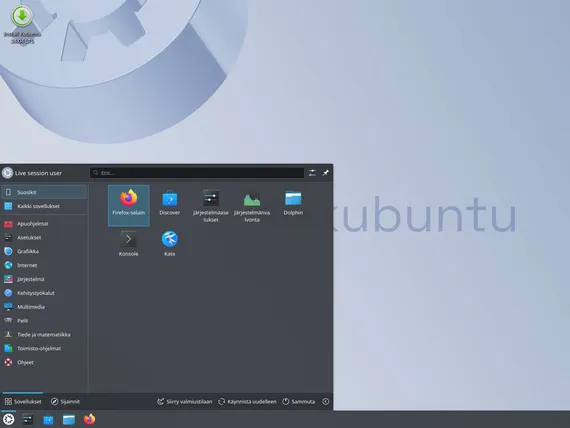Viewport: 570px width, 428px height.
Task: Open Tiede ja matematiikka category
Action: pyautogui.click(x=44, y=335)
